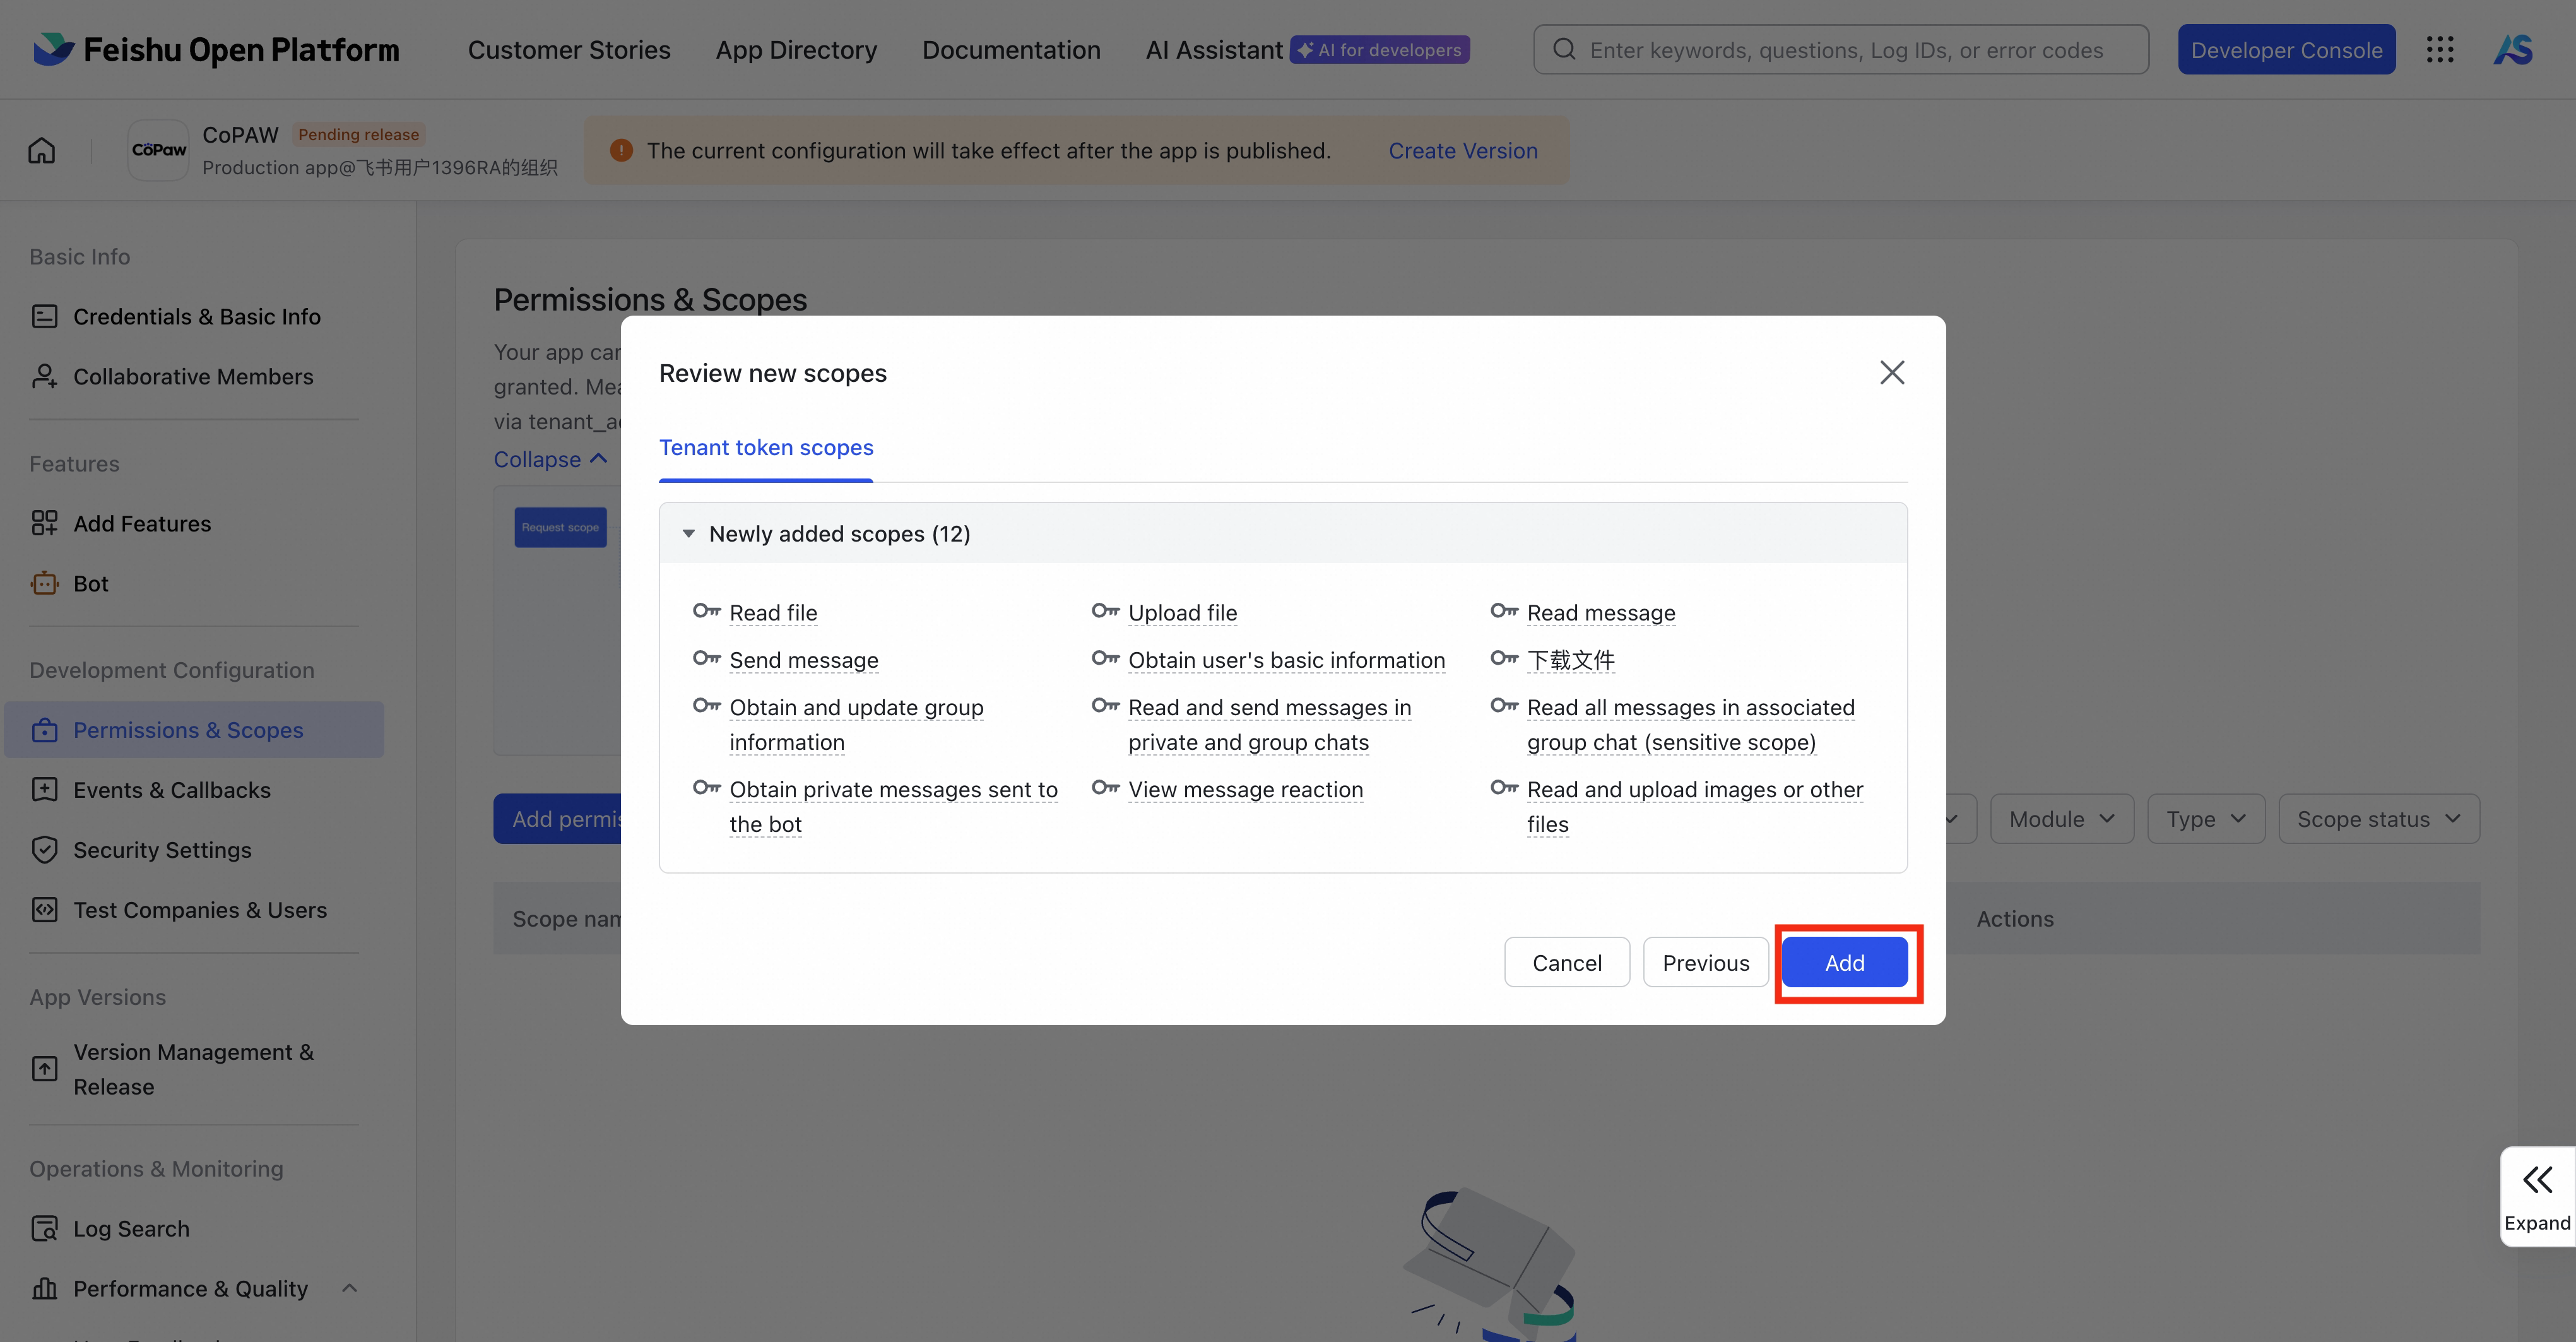Click the Create Version link
2576x1342 pixels.
1462,151
